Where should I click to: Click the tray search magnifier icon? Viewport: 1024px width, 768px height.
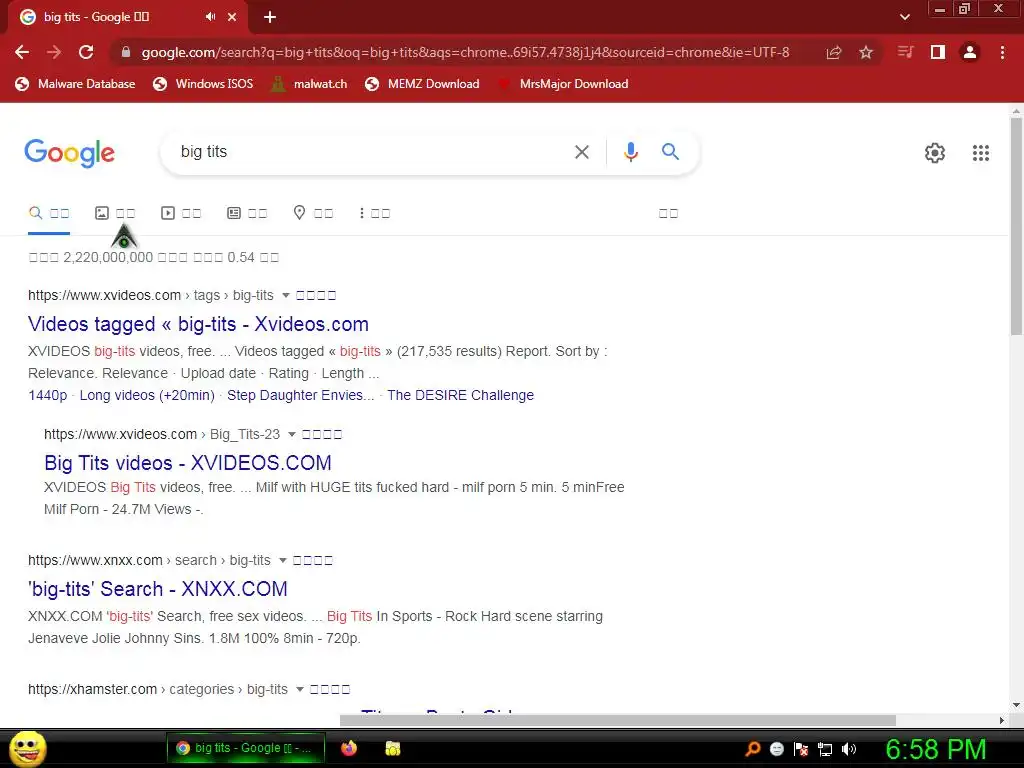753,749
